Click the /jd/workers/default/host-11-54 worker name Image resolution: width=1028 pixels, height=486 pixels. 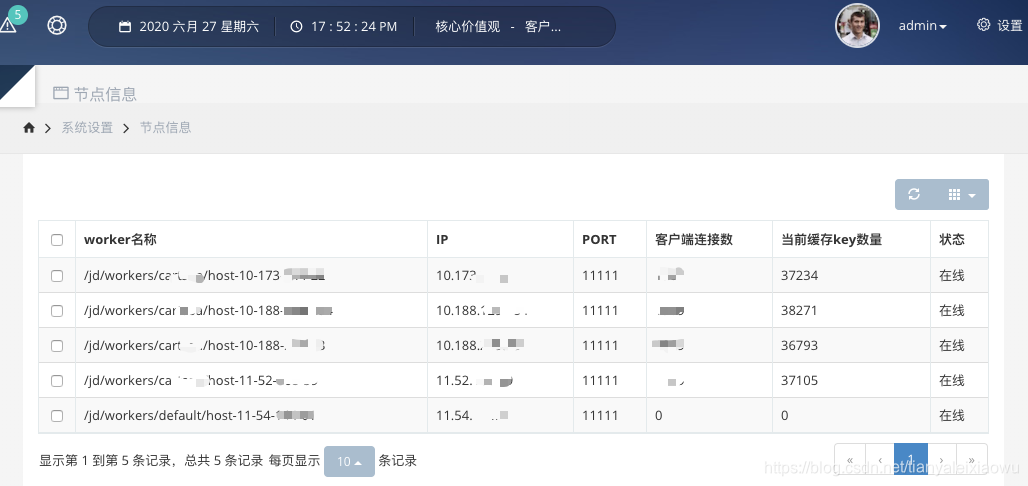tap(199, 415)
